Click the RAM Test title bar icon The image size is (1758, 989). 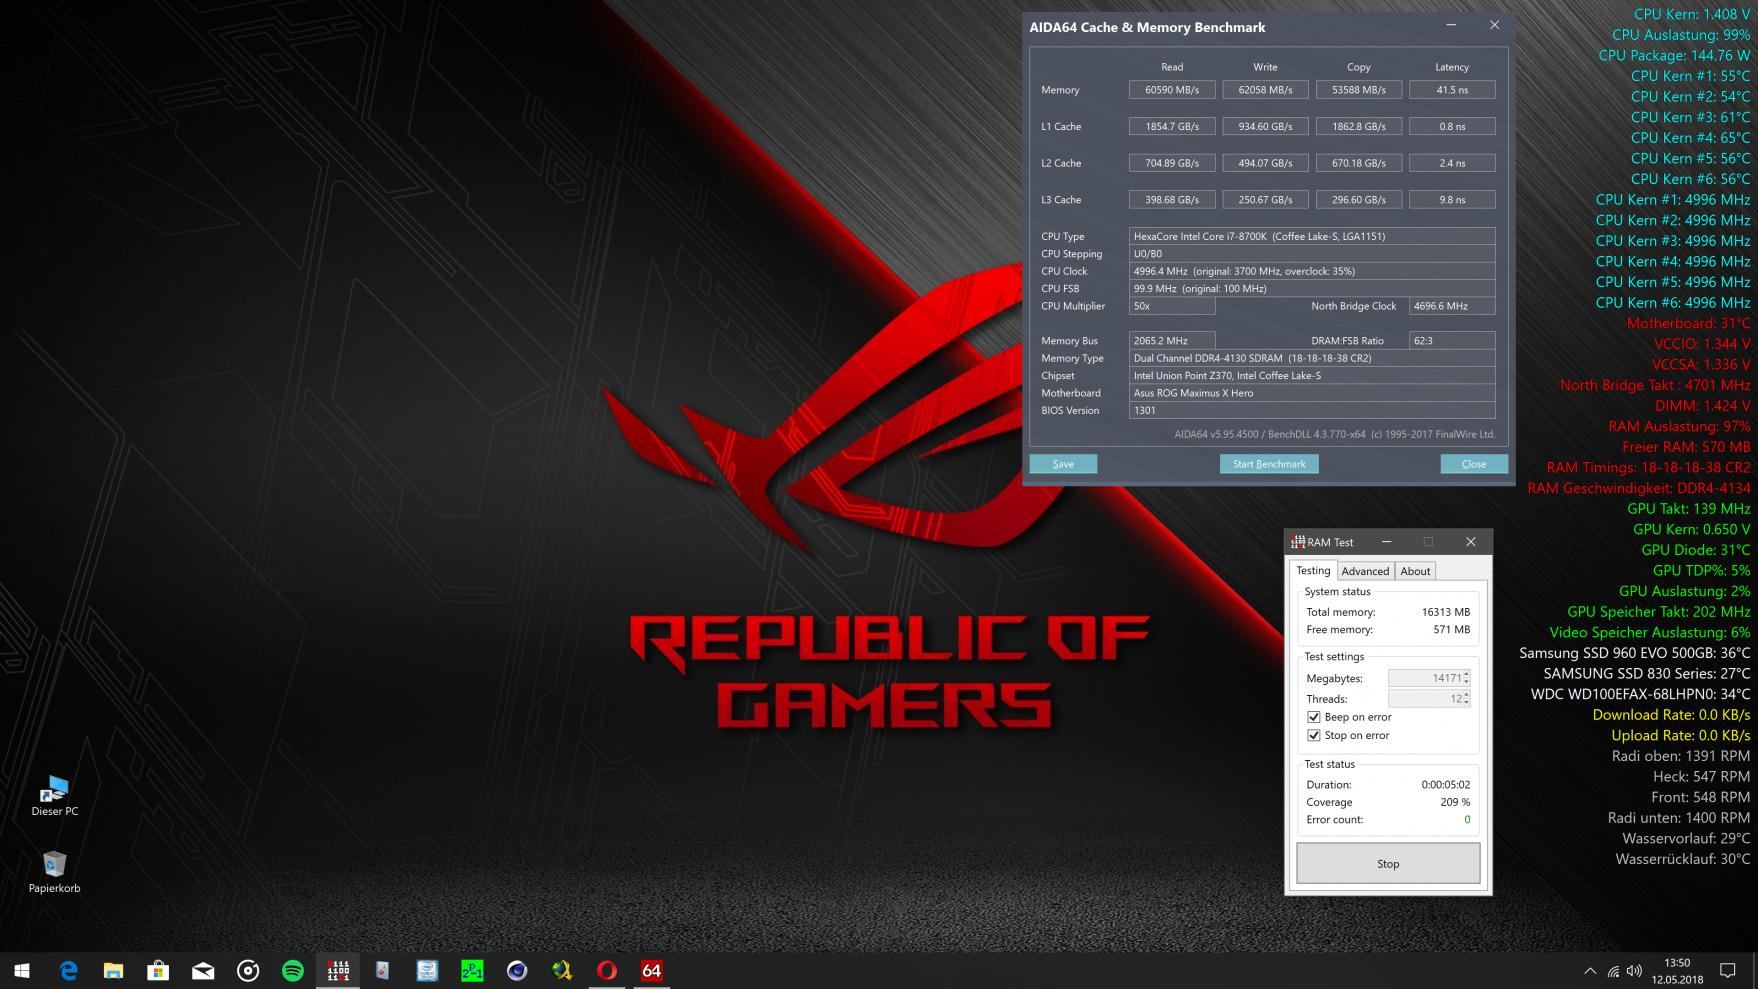pos(1298,542)
